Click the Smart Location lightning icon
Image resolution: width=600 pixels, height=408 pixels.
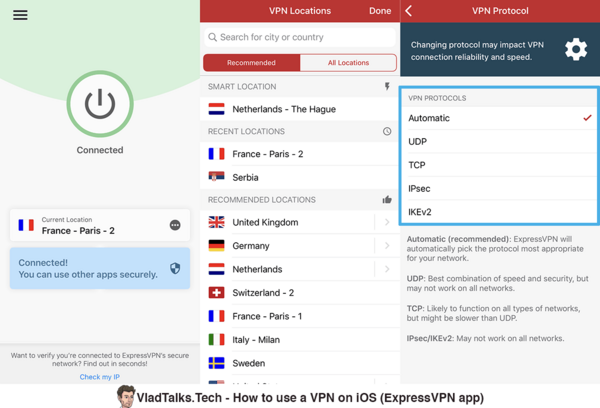[387, 86]
